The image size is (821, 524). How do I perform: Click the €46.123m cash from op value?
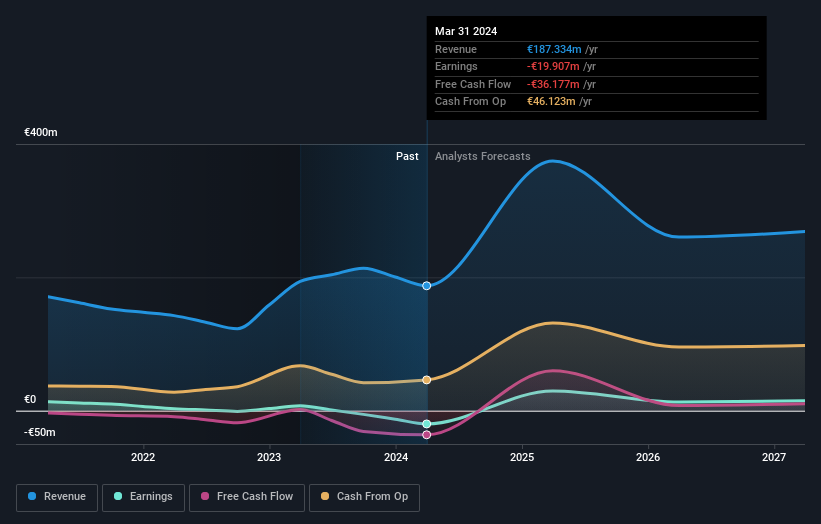[x=551, y=102]
